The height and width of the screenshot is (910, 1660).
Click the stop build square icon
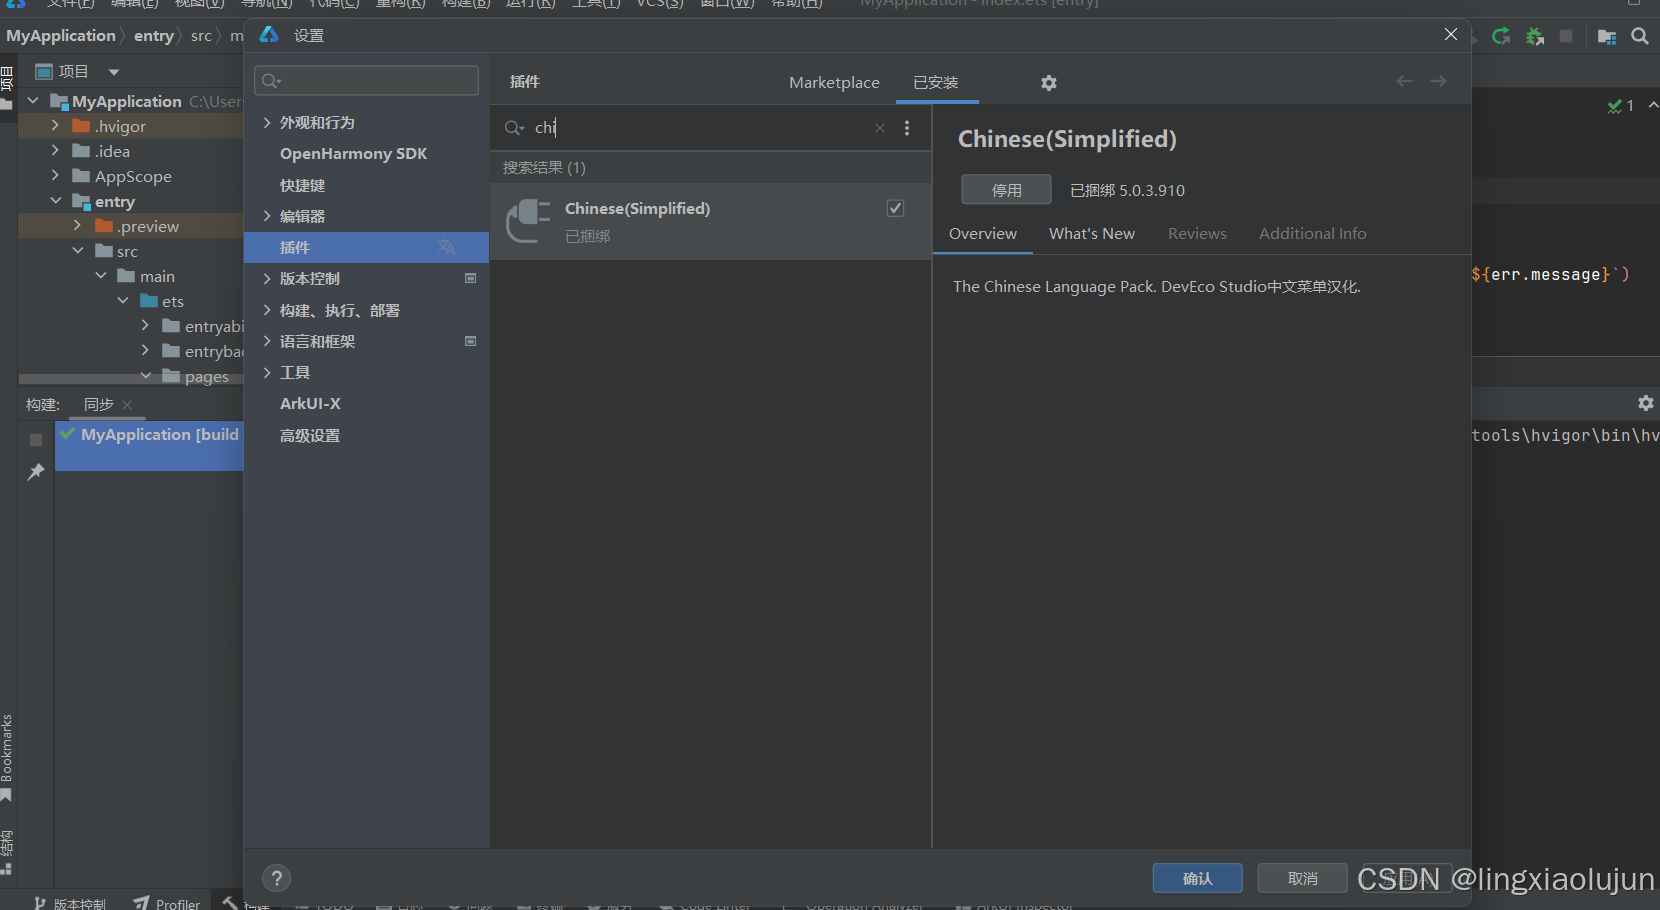coord(36,440)
